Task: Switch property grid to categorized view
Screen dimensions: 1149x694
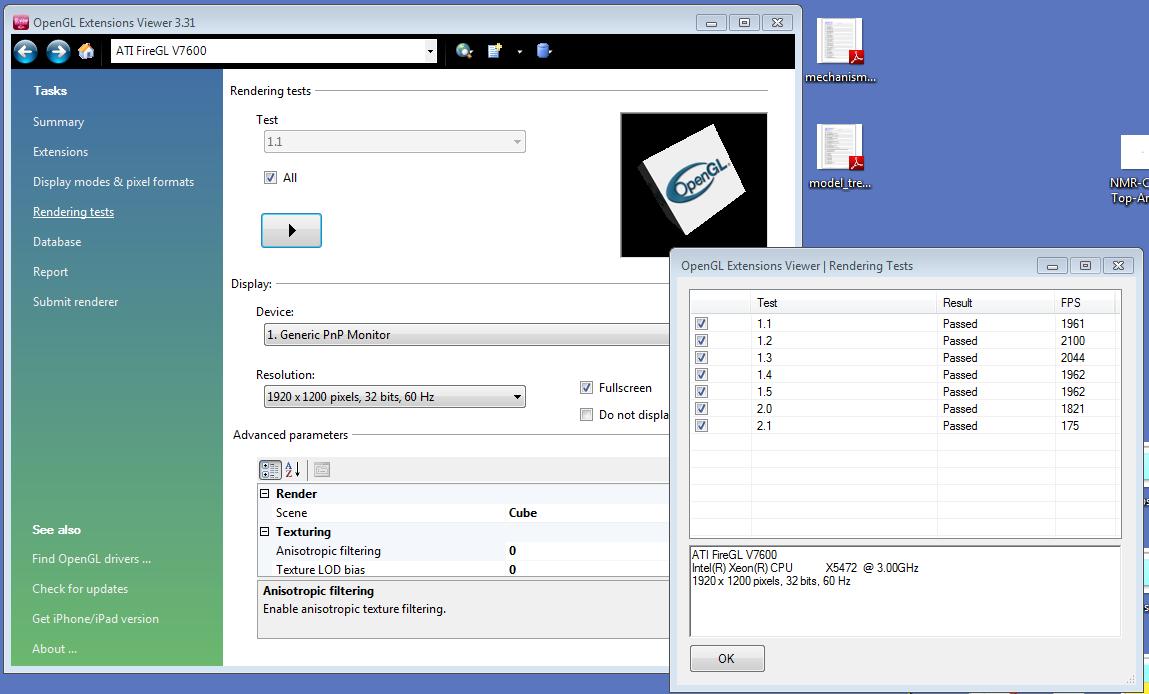Action: point(270,470)
